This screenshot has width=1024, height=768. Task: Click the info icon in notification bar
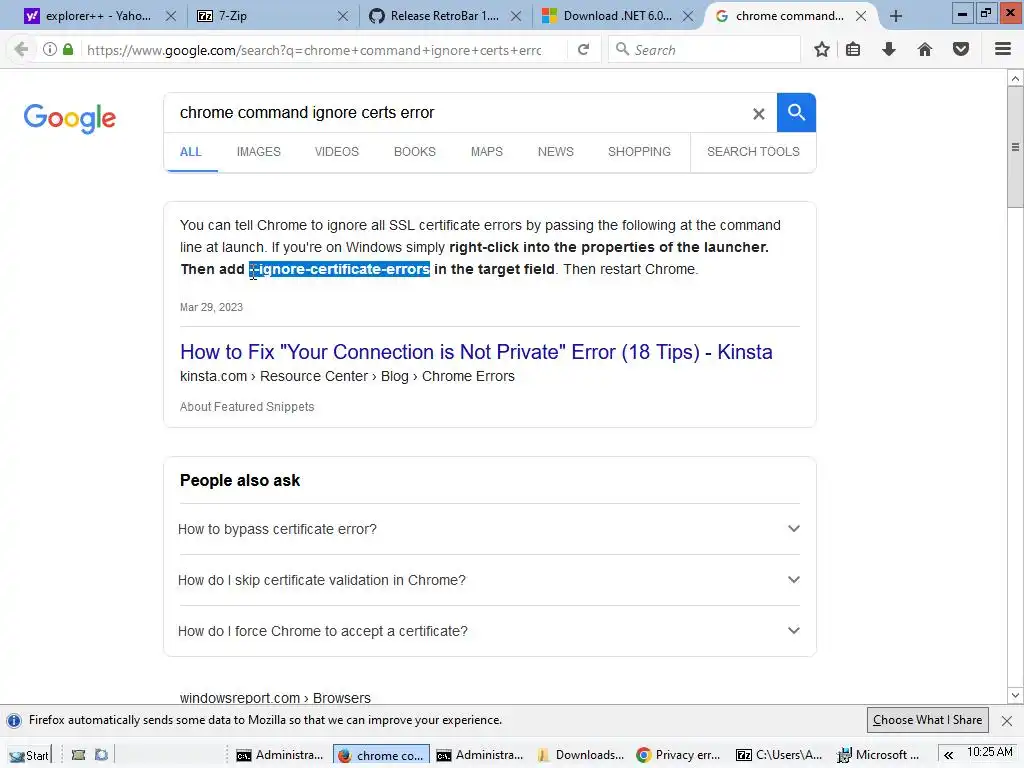click(x=14, y=720)
